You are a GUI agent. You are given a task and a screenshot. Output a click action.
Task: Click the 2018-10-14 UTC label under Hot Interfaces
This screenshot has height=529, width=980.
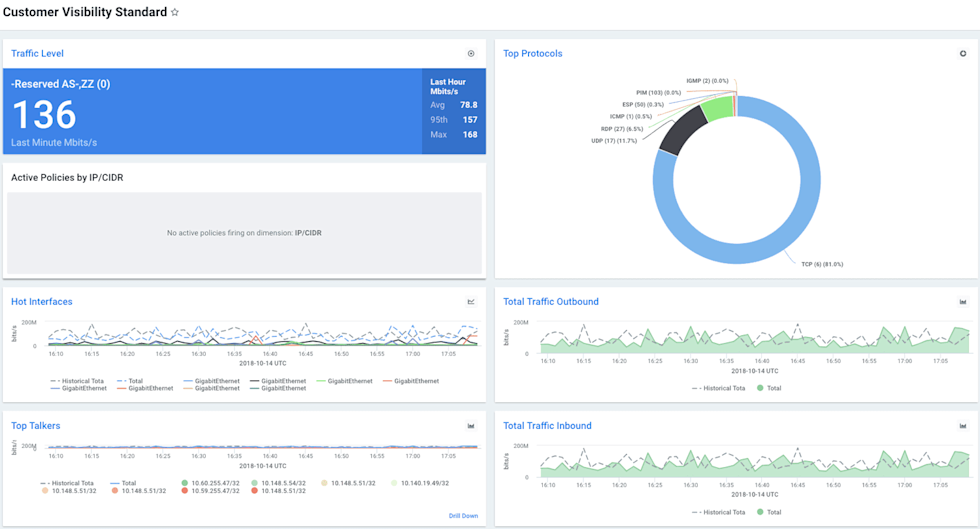(x=262, y=363)
